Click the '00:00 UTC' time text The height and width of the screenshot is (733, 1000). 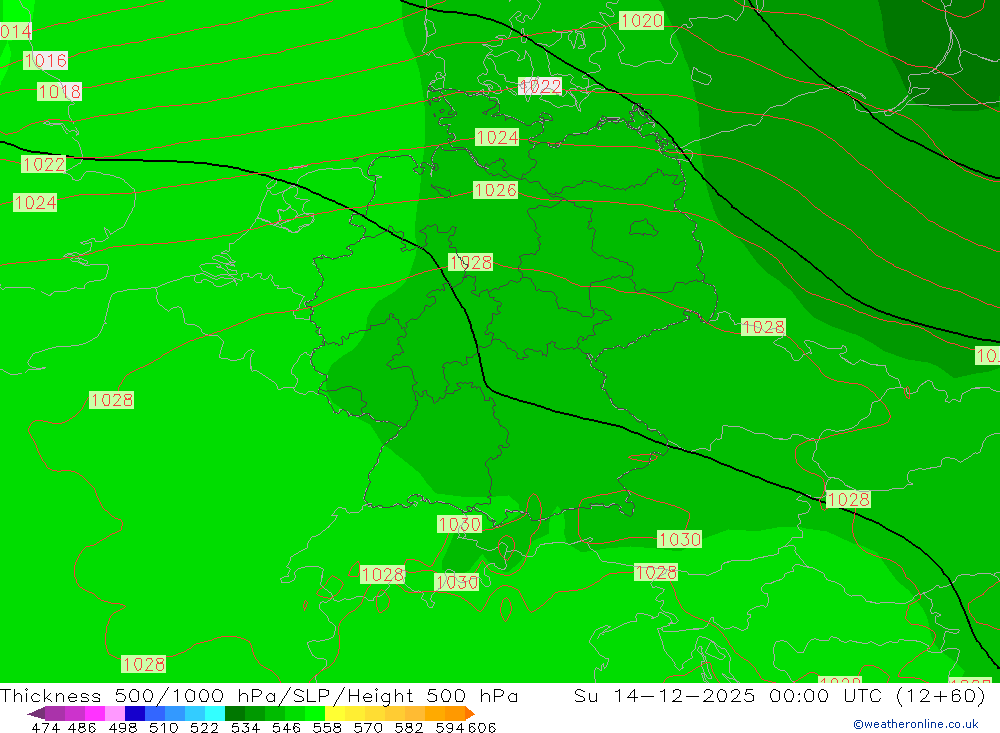click(825, 695)
